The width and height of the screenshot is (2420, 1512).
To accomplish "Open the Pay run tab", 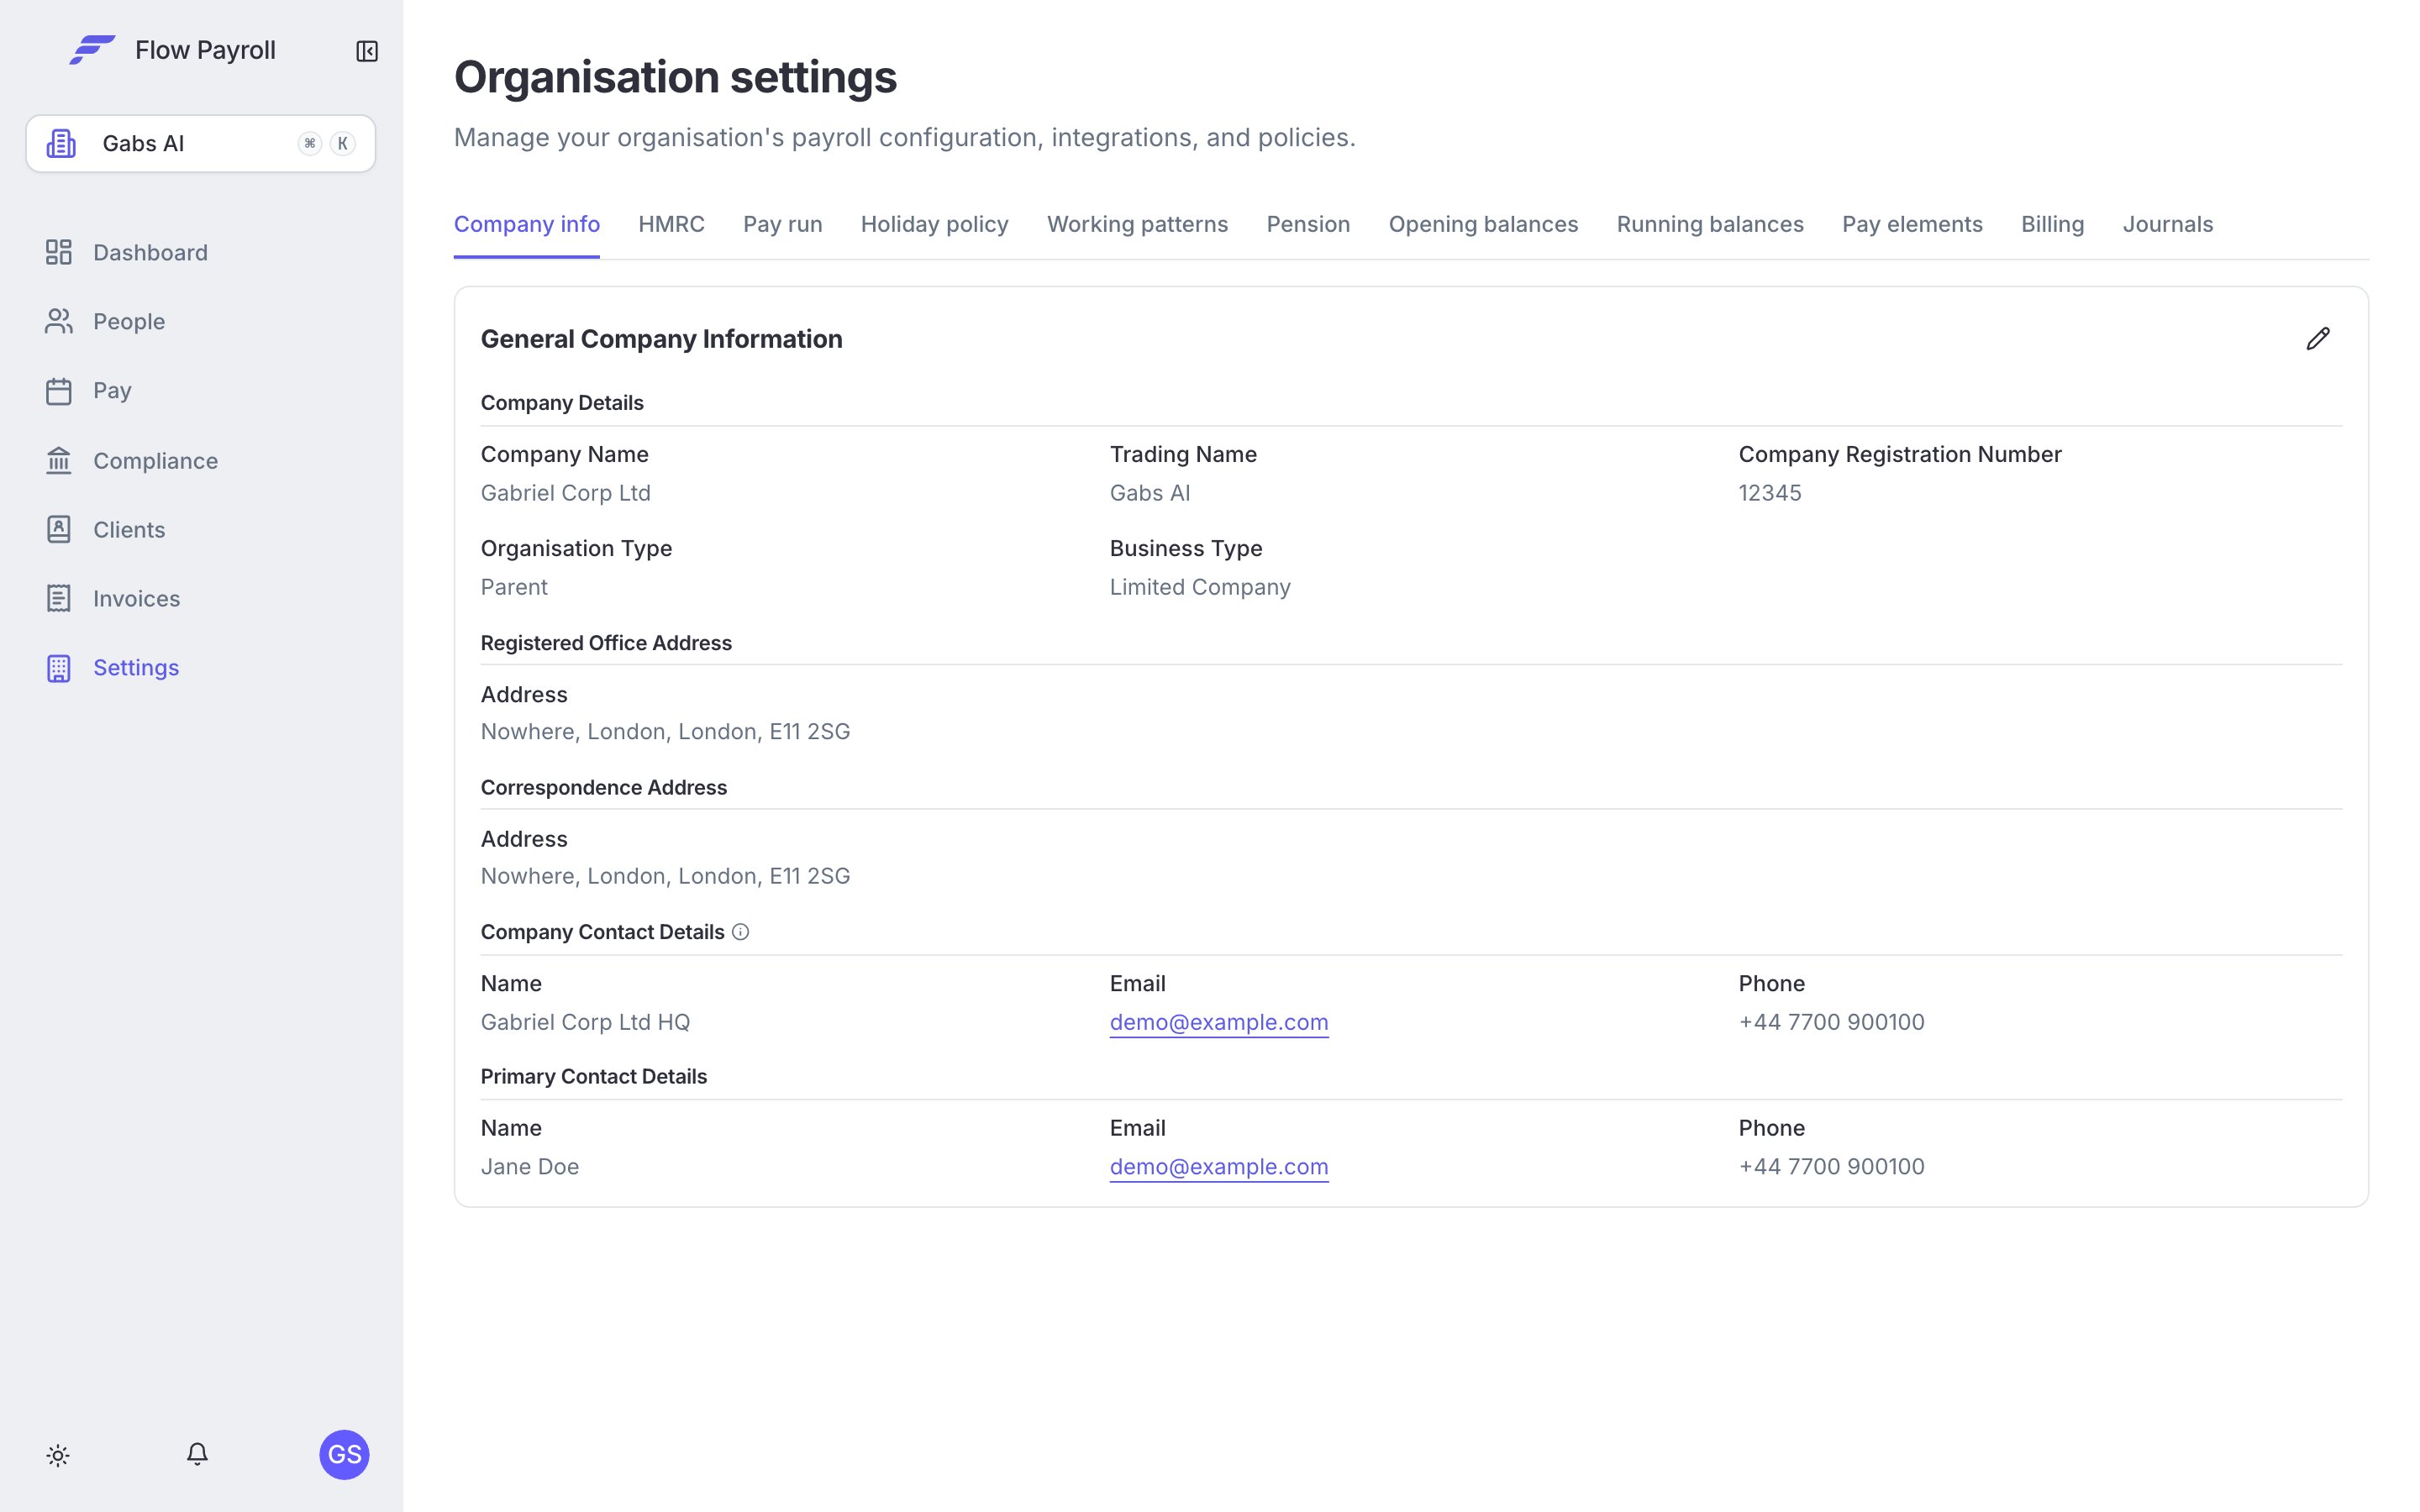I will pyautogui.click(x=782, y=224).
